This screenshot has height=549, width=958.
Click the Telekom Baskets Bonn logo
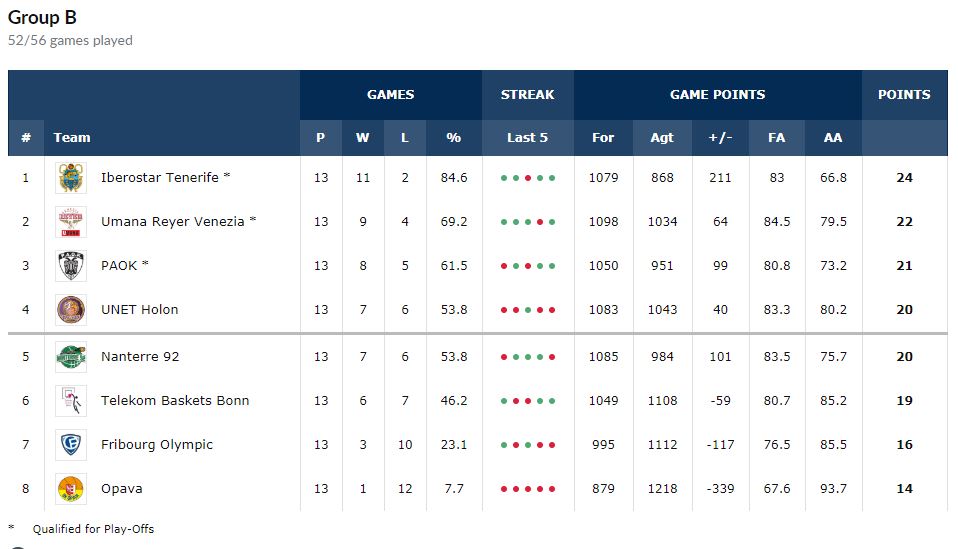[71, 401]
